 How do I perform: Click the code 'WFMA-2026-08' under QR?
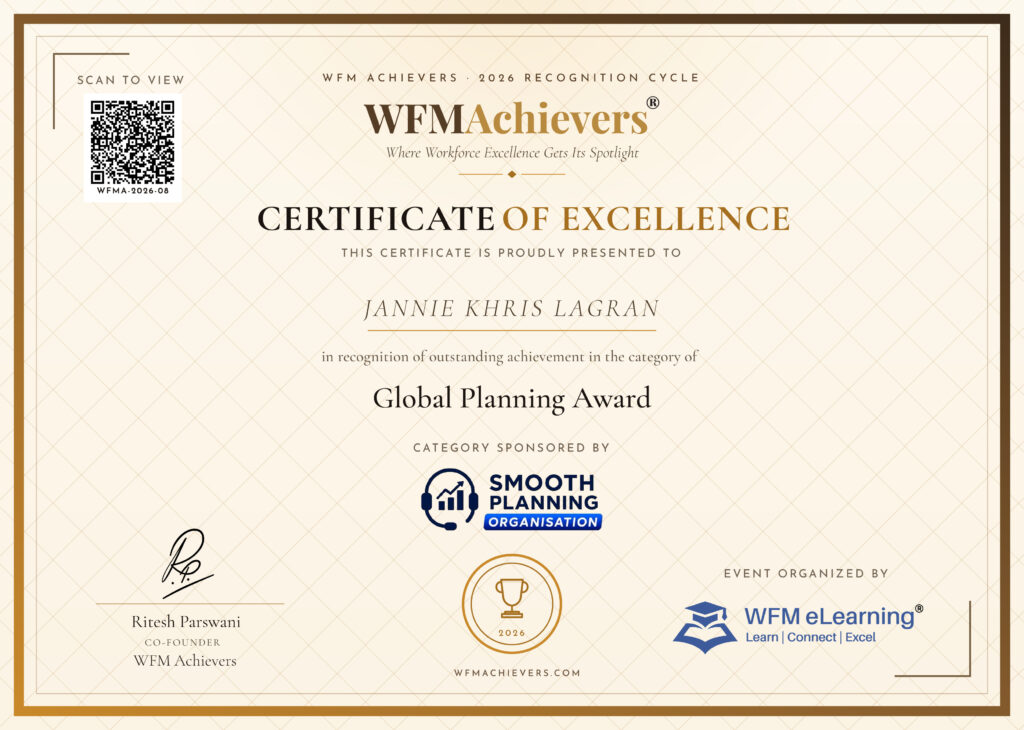coord(133,191)
